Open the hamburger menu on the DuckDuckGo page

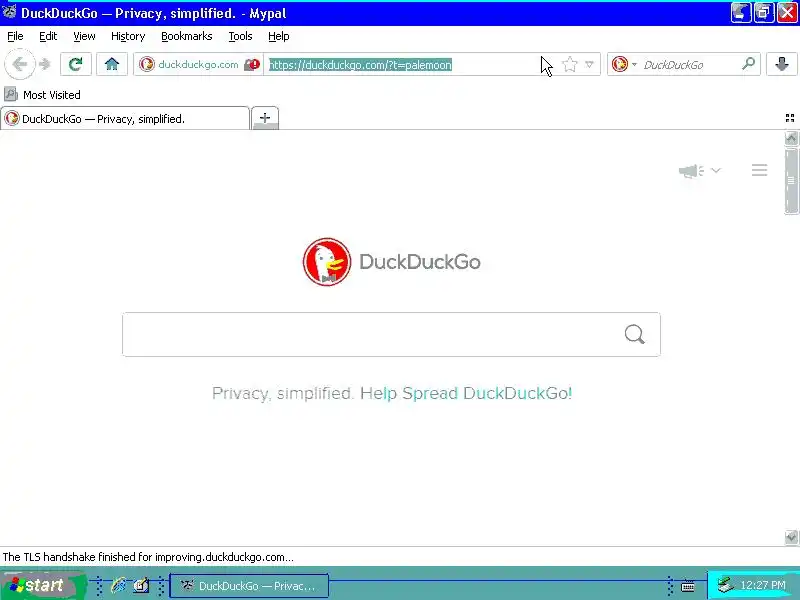click(759, 170)
